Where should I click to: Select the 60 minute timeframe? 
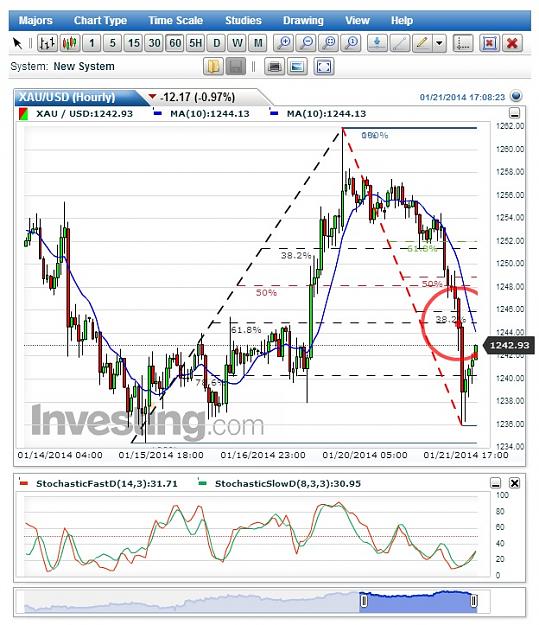coord(175,43)
